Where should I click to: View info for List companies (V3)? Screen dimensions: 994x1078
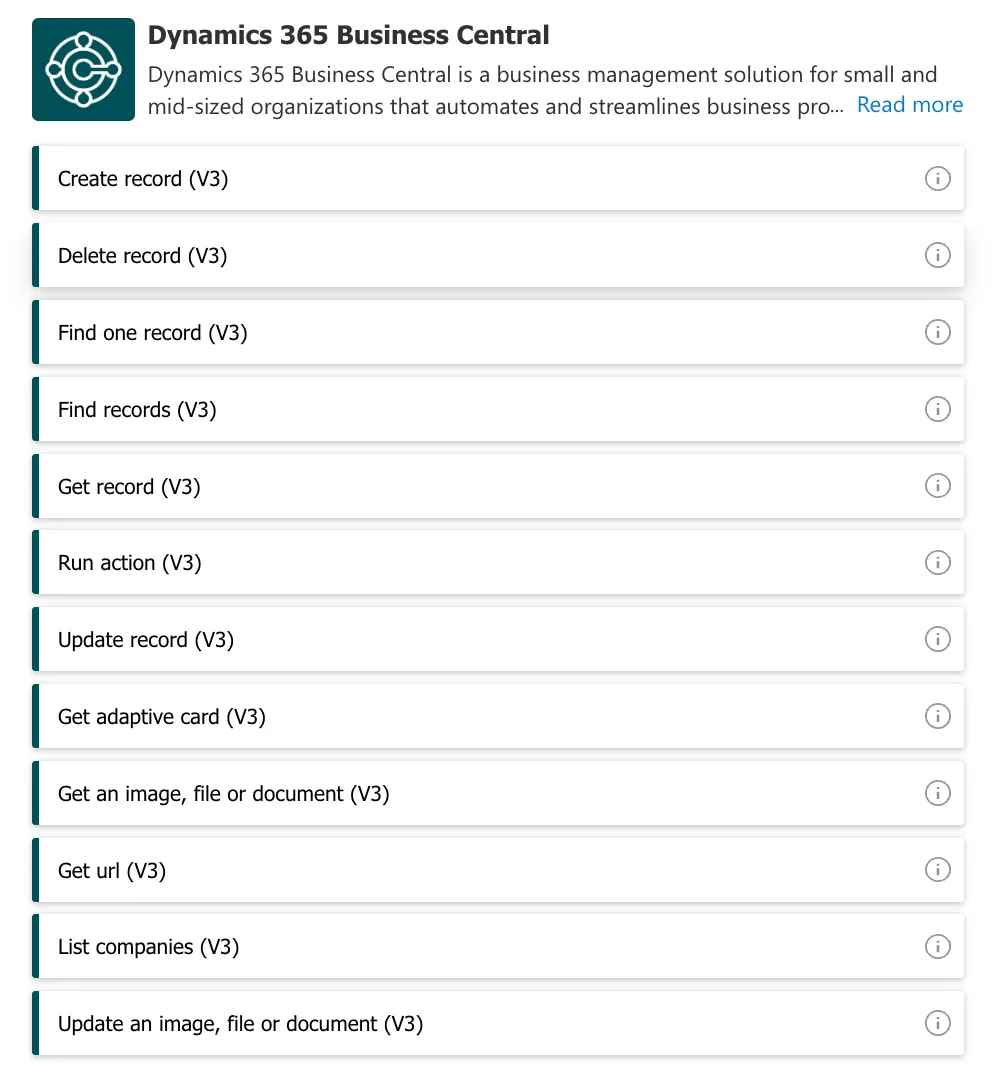pyautogui.click(x=938, y=946)
